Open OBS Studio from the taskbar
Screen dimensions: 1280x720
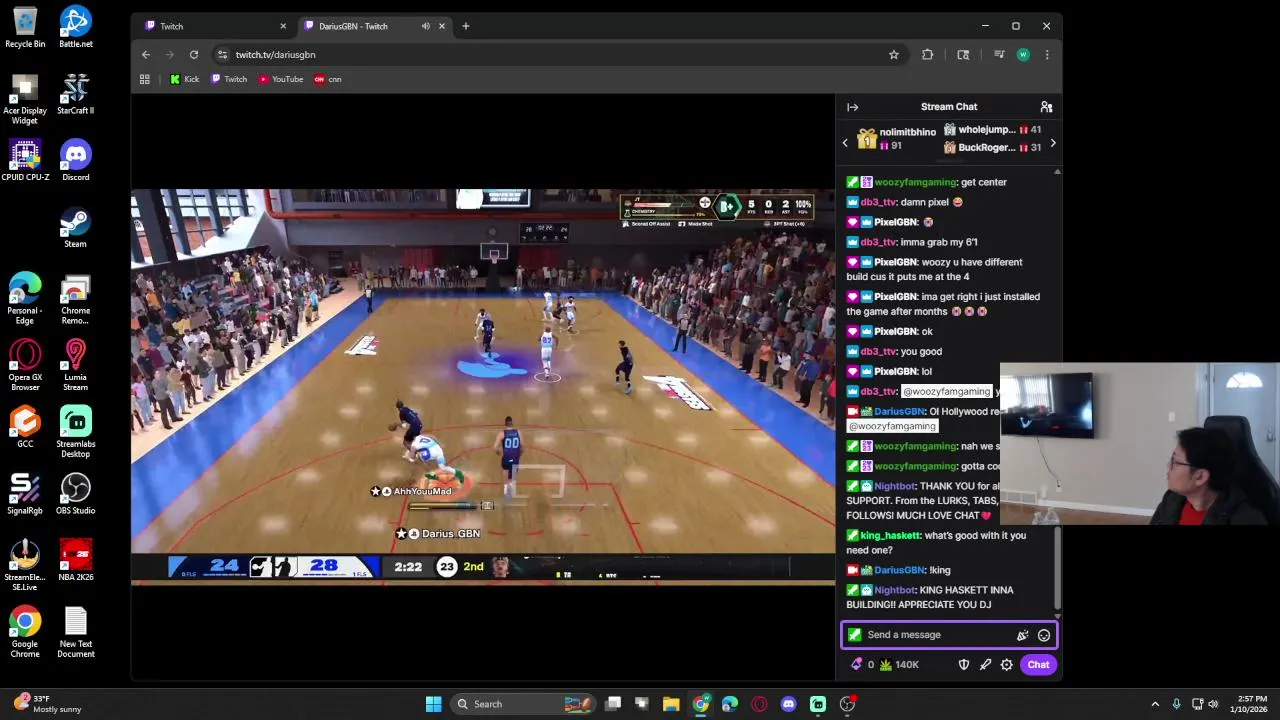[x=847, y=704]
